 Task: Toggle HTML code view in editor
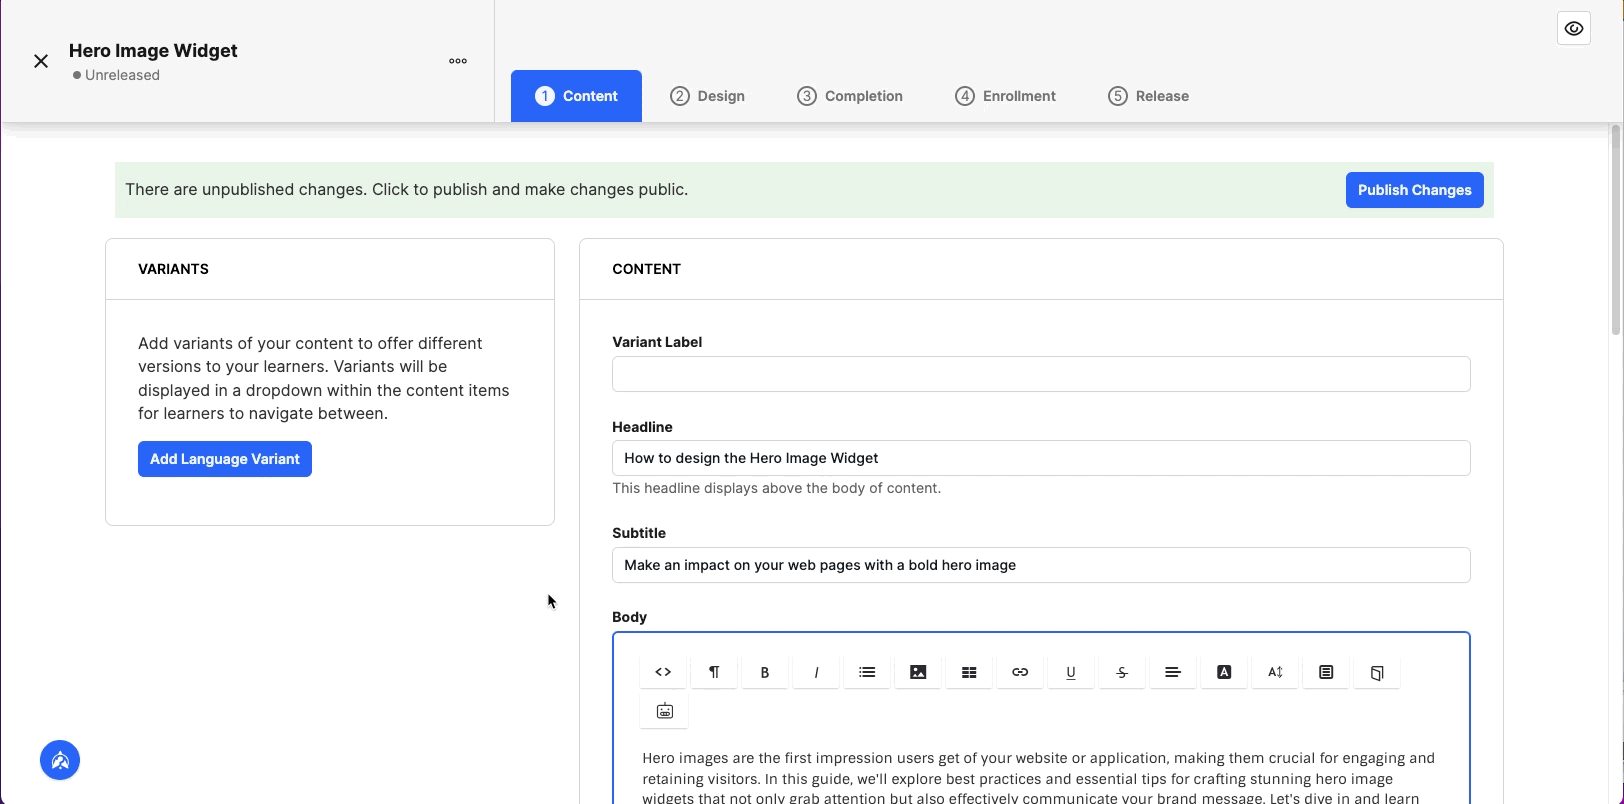pos(663,672)
